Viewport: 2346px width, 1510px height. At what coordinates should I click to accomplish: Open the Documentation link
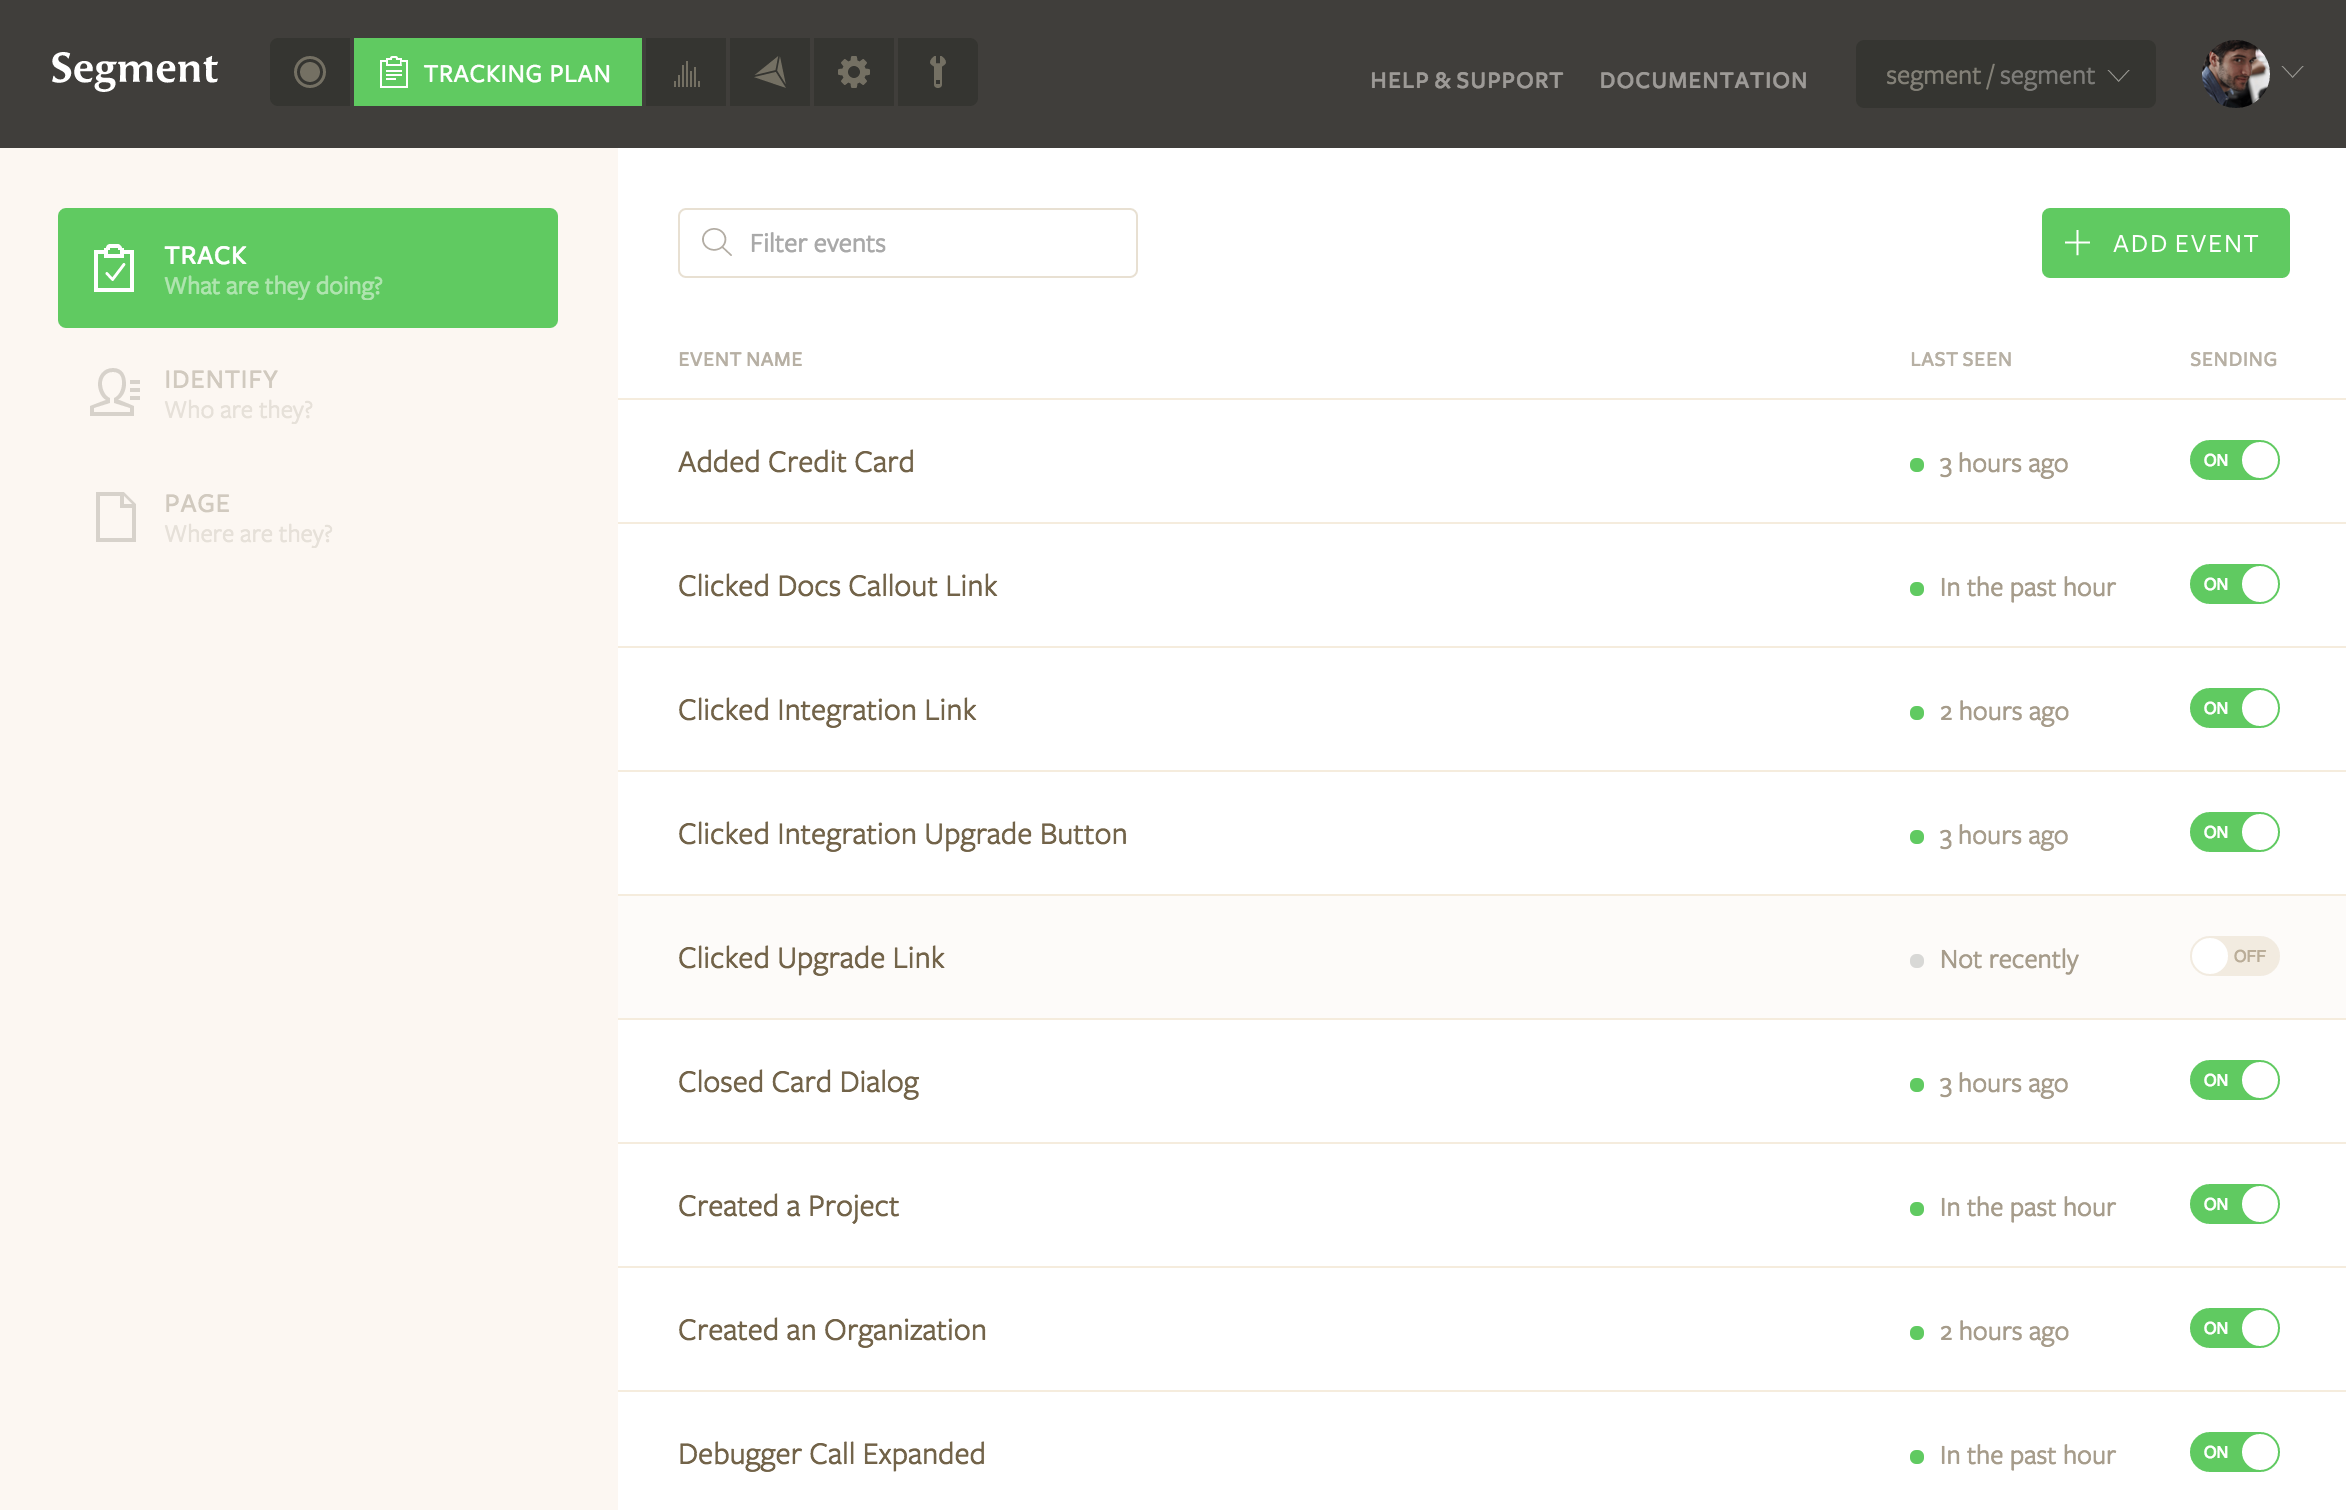pos(1703,80)
